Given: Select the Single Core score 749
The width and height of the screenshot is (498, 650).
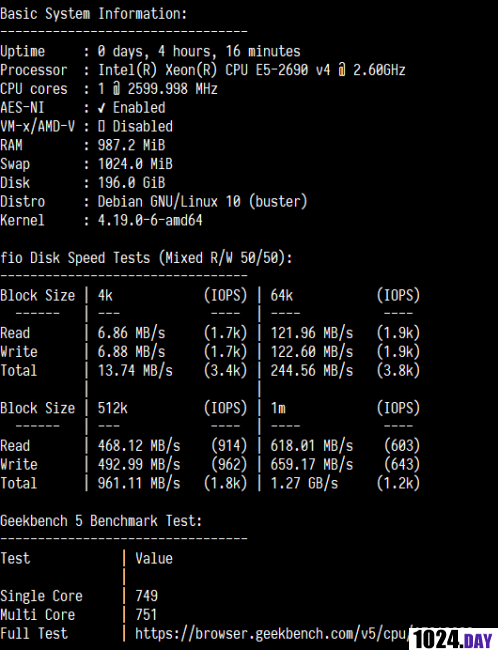Looking at the screenshot, I should point(146,596).
